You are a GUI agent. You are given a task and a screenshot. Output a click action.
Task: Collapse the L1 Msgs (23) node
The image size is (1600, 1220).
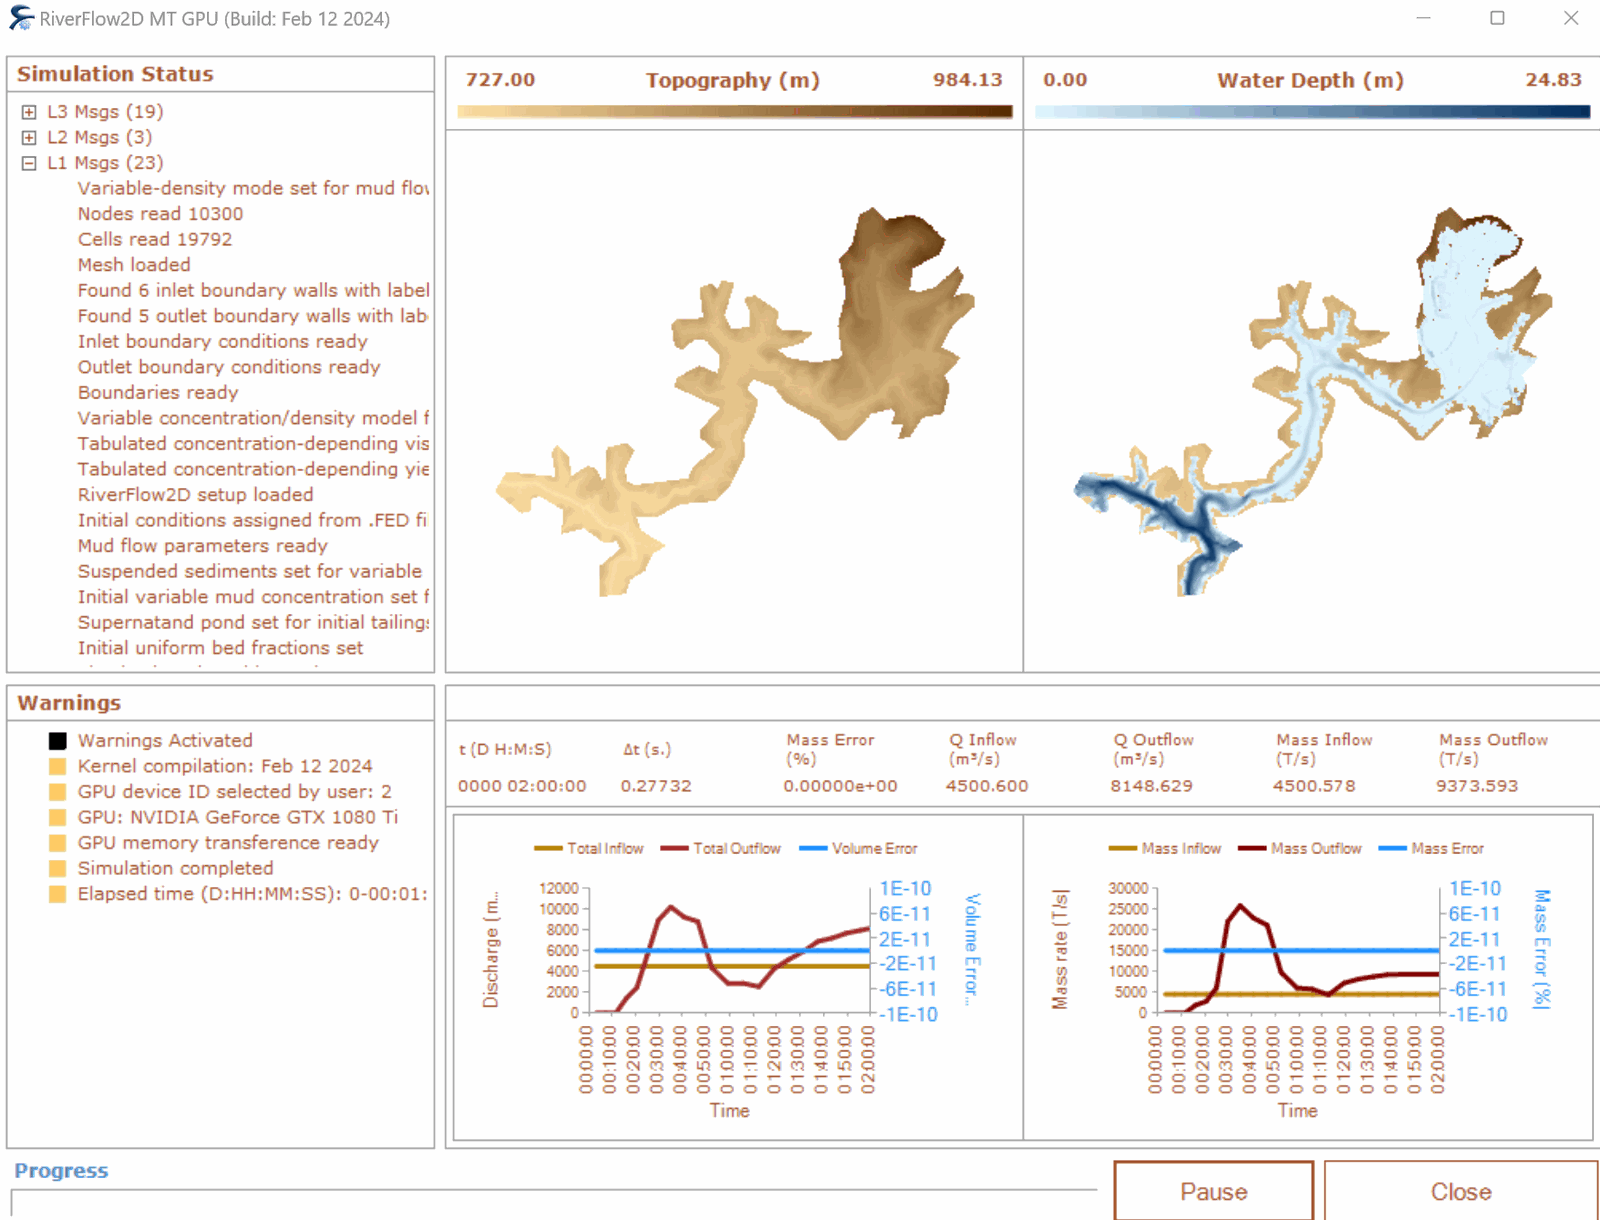point(29,163)
